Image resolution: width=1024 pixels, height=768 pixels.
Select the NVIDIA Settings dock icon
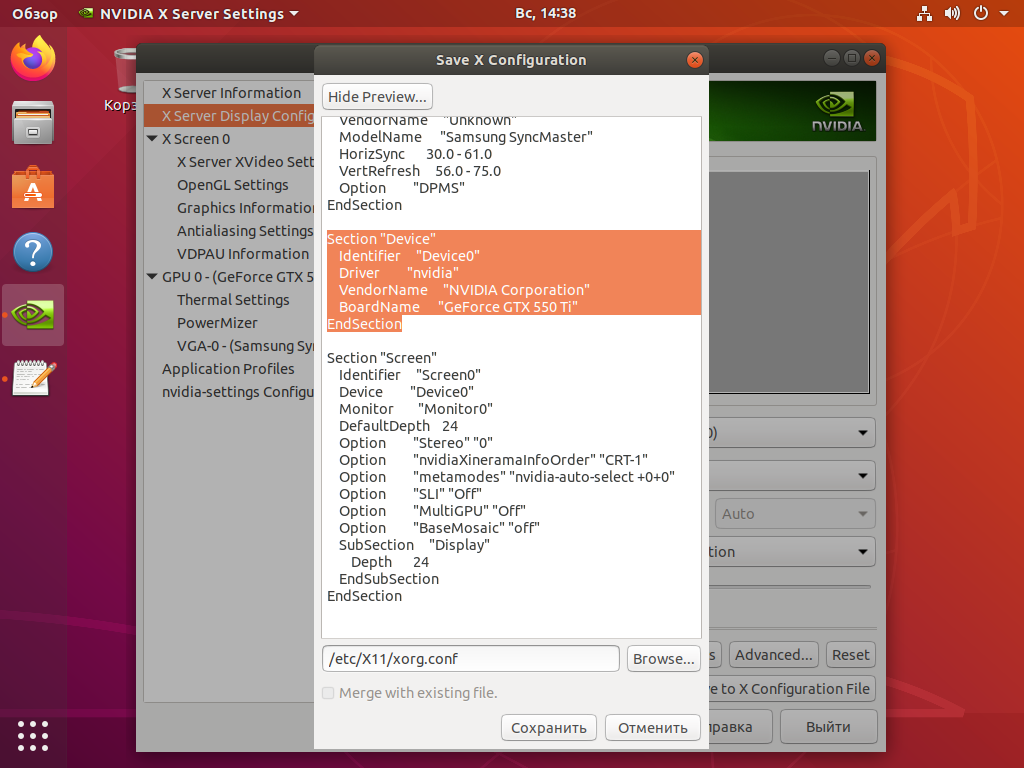33,315
